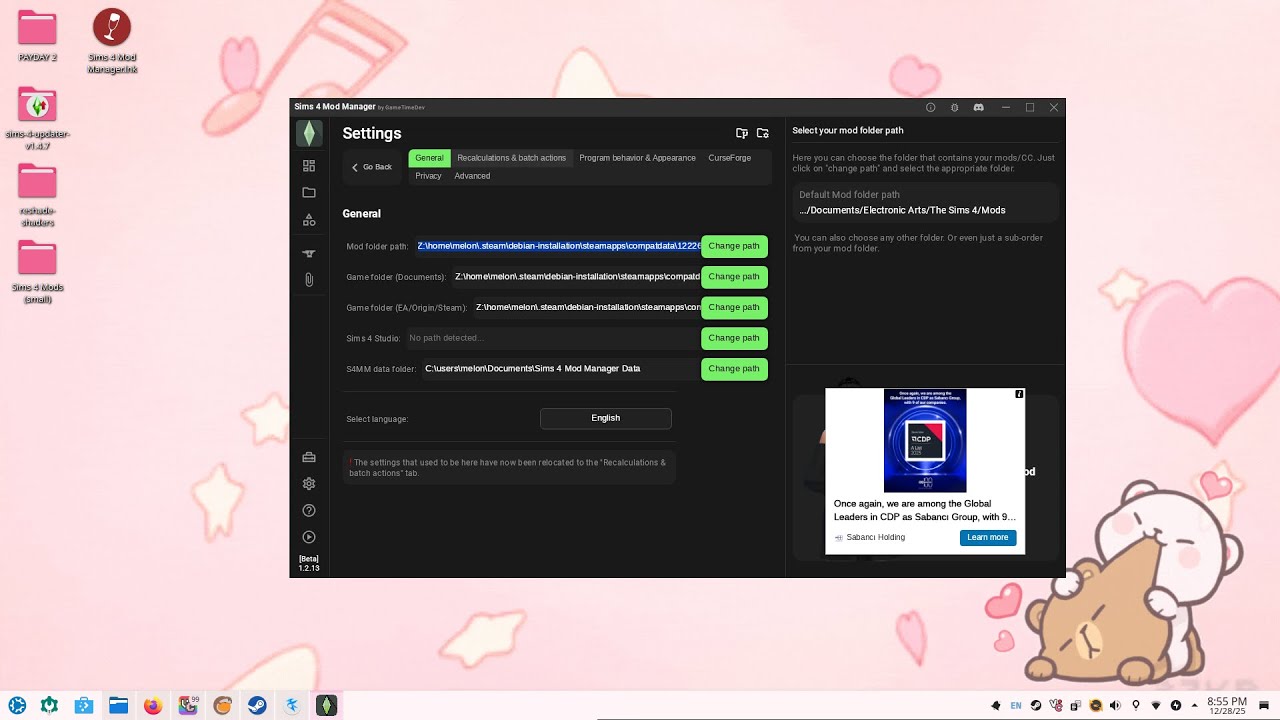Click the Steam icon in the system tray
The width and height of the screenshot is (1280, 720).
click(x=1035, y=705)
